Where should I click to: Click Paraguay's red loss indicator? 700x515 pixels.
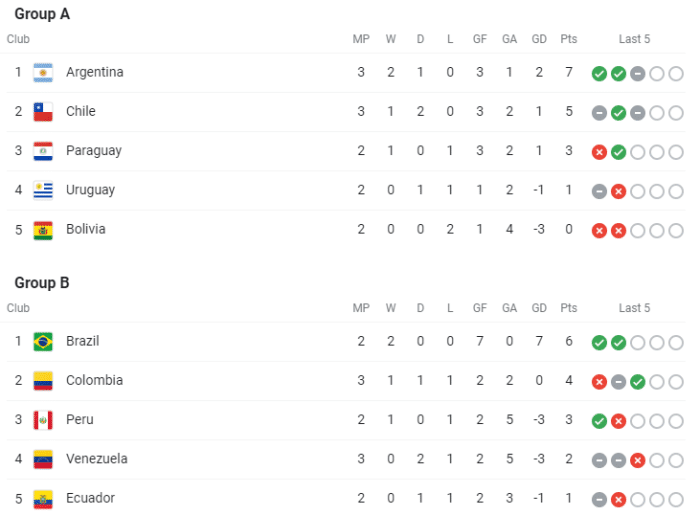tap(599, 152)
